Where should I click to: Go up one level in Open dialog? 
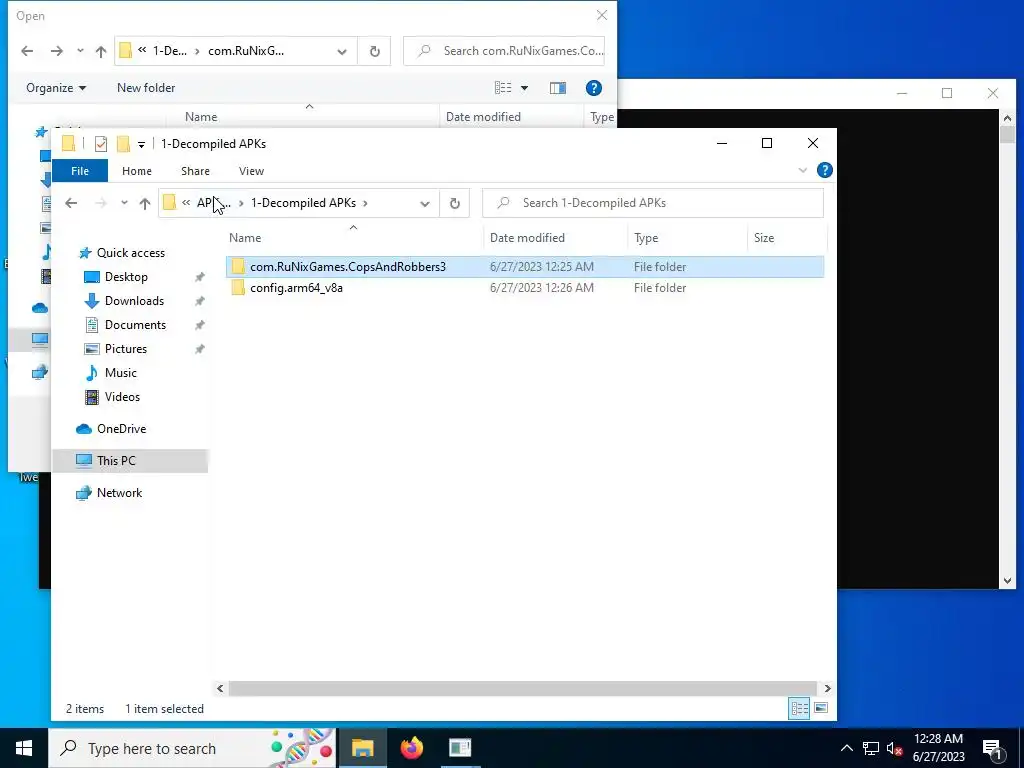tap(101, 51)
